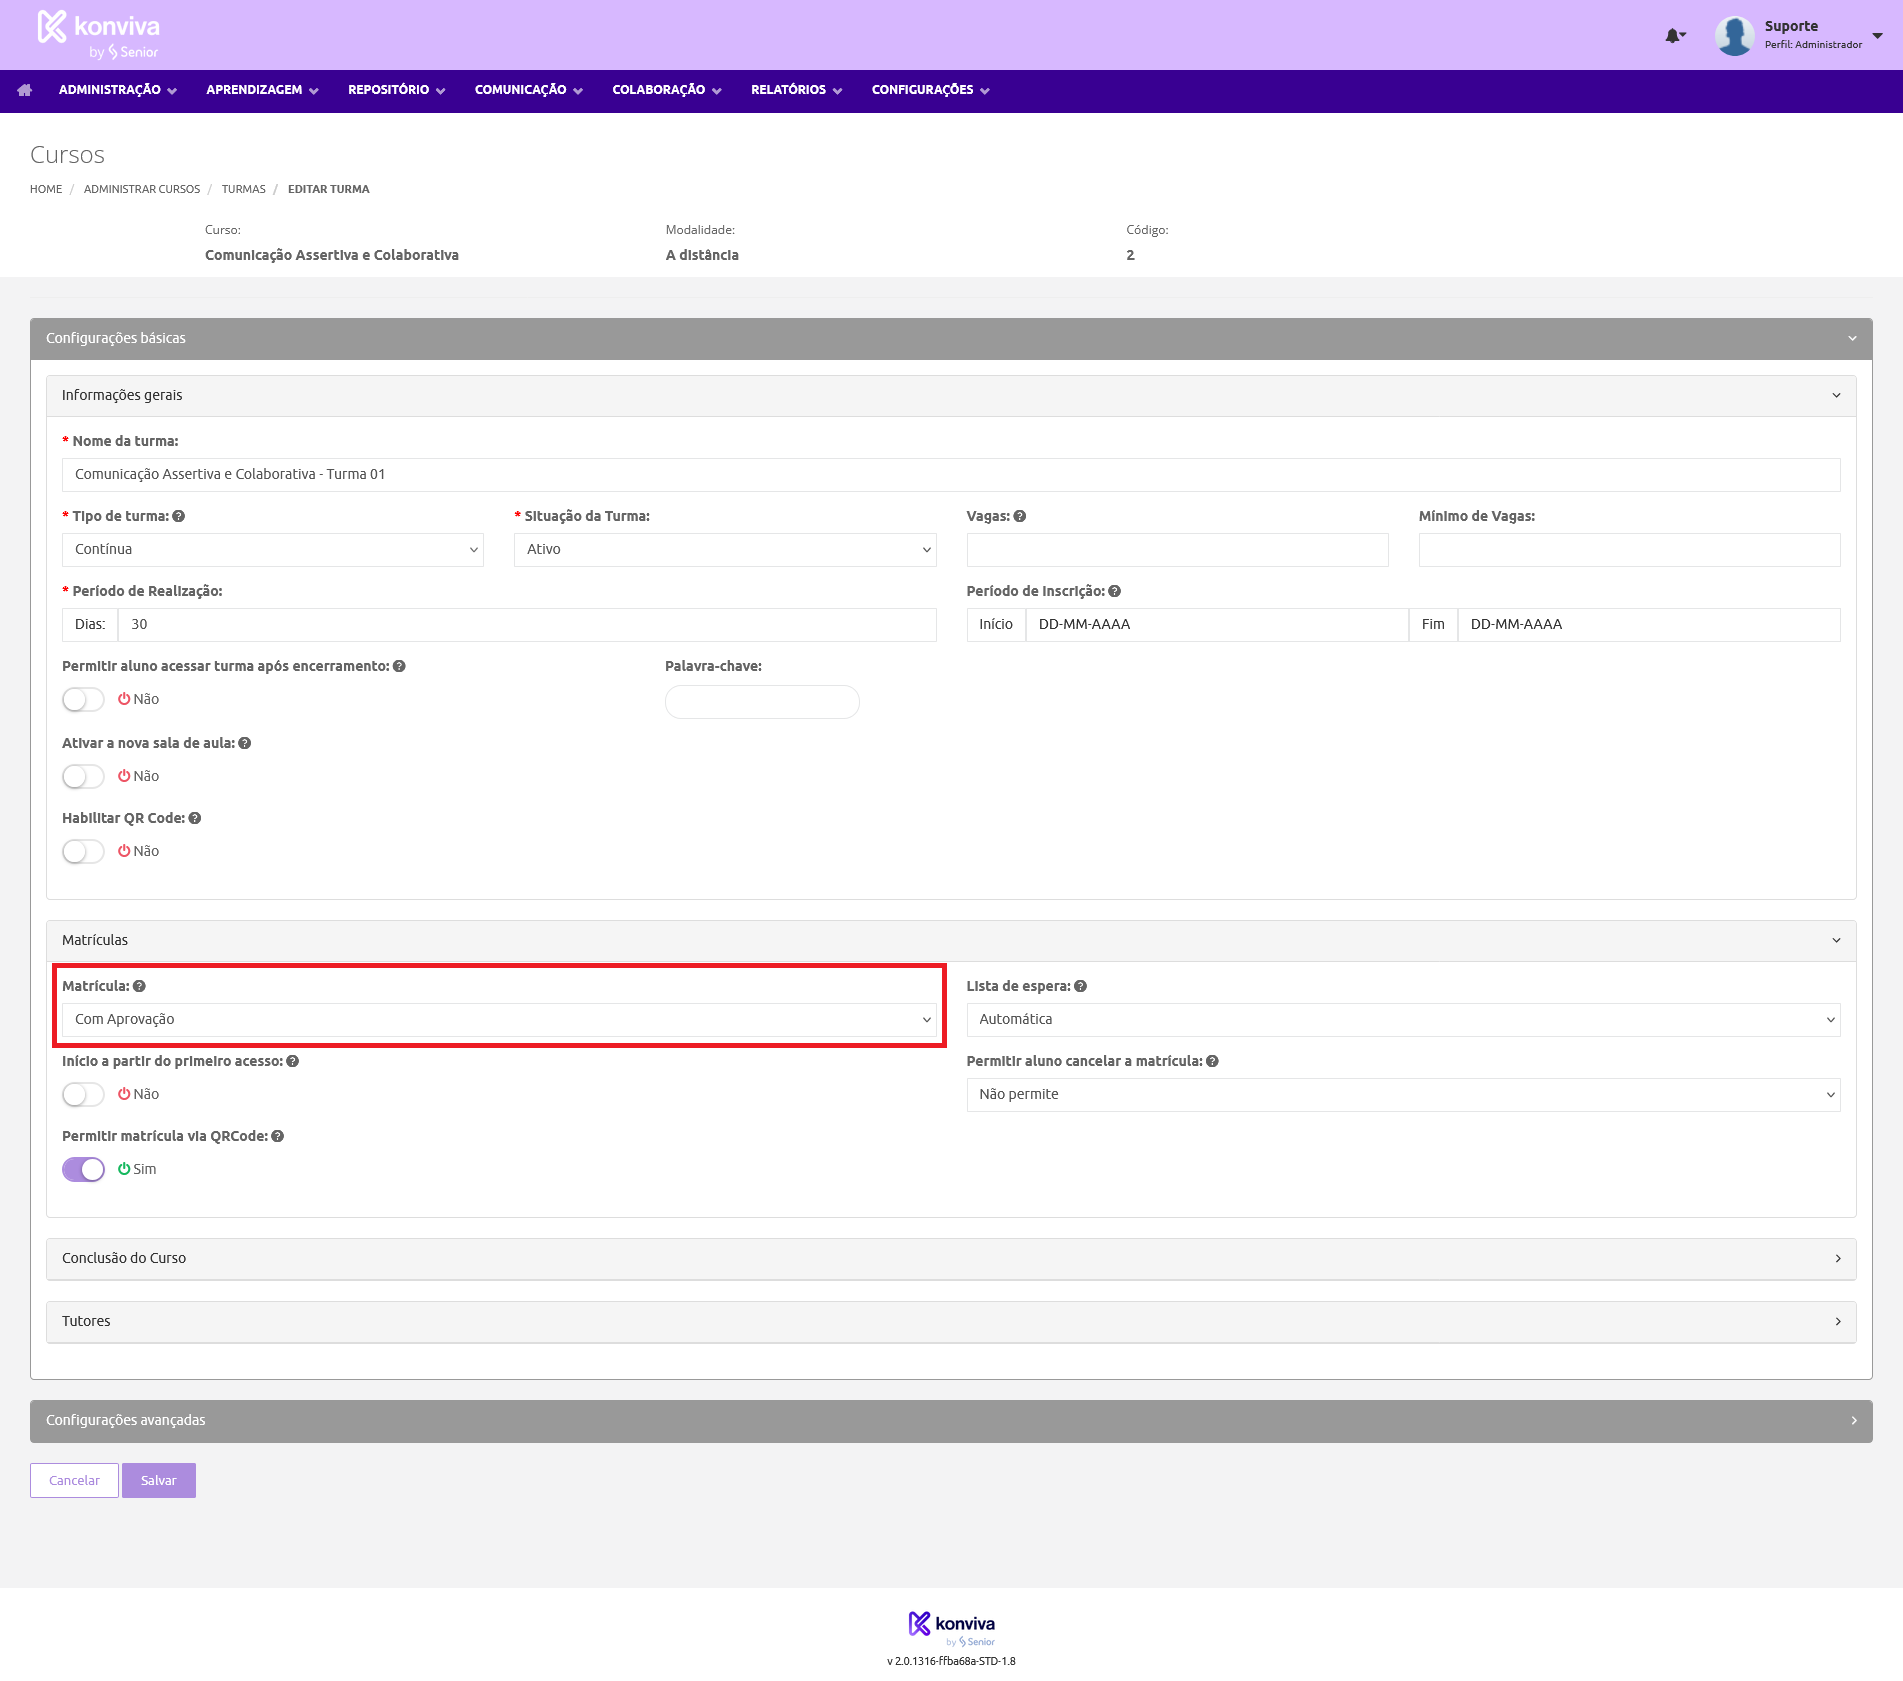1903x1681 pixels.
Task: Toggle Ativar a nova sala de aula switch
Action: point(83,776)
